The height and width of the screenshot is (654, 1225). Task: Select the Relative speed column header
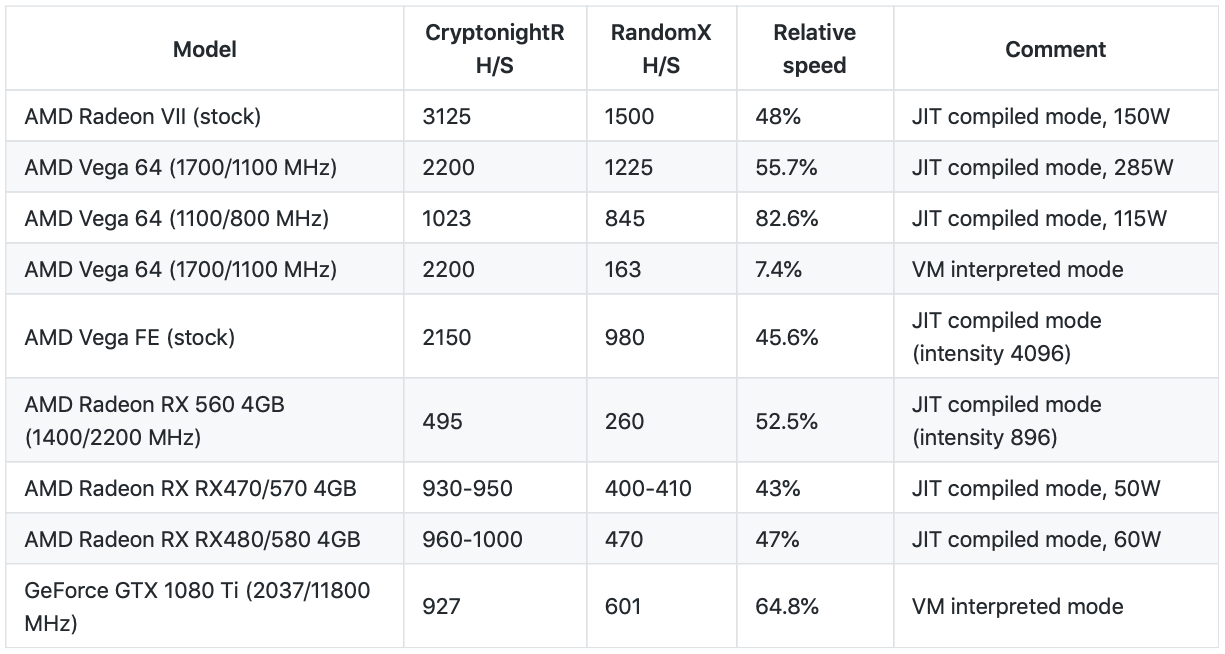(x=814, y=49)
